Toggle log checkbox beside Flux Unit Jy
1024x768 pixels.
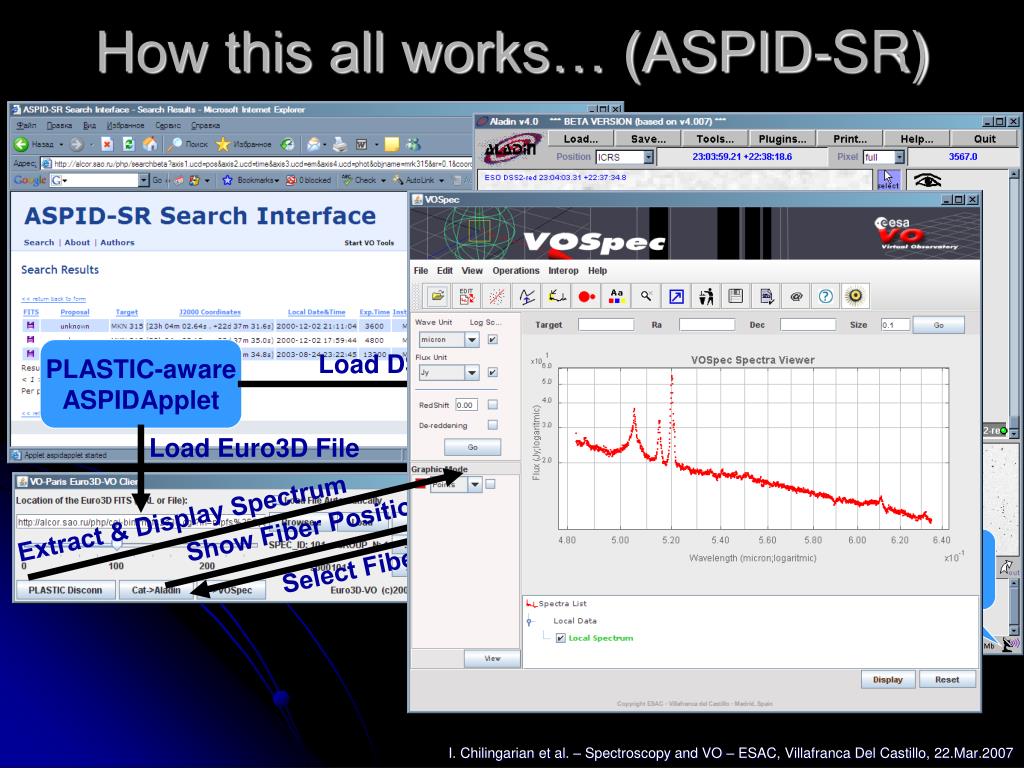click(492, 372)
